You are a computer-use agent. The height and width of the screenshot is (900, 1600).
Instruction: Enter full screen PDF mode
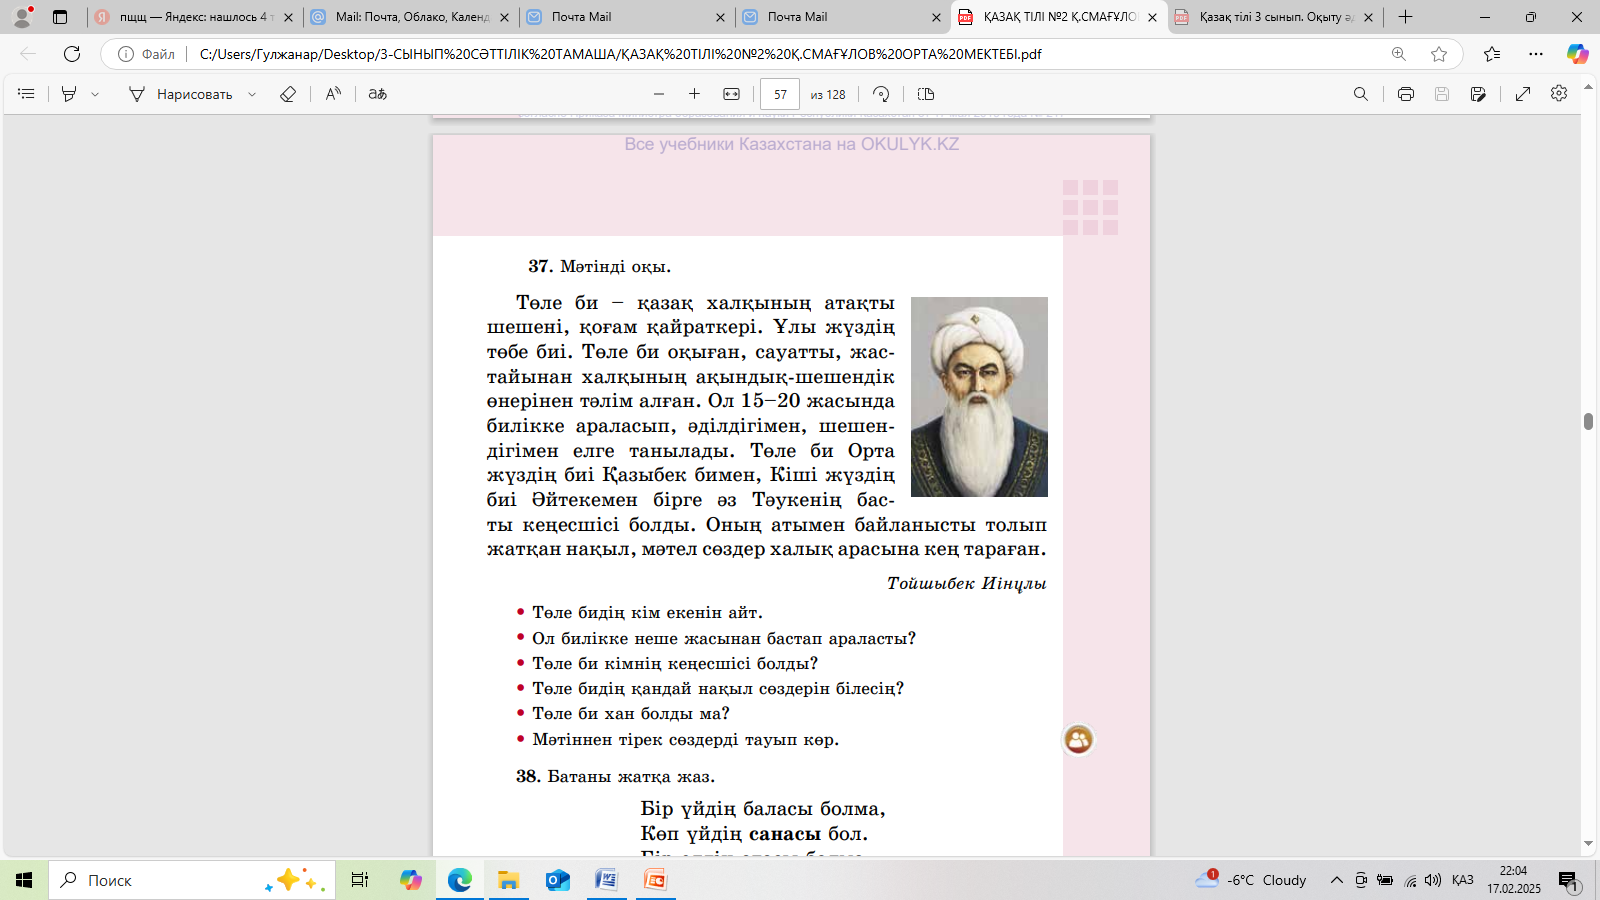[x=1523, y=94]
